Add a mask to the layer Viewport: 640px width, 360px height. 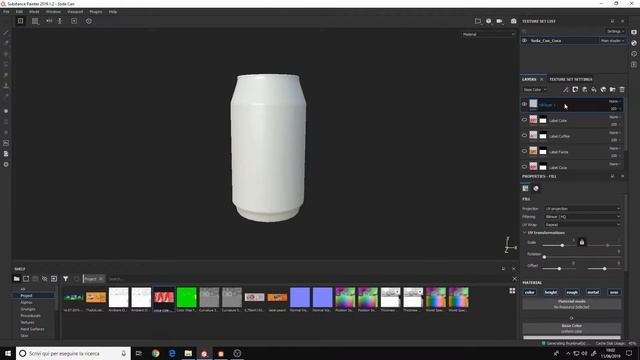click(x=575, y=89)
